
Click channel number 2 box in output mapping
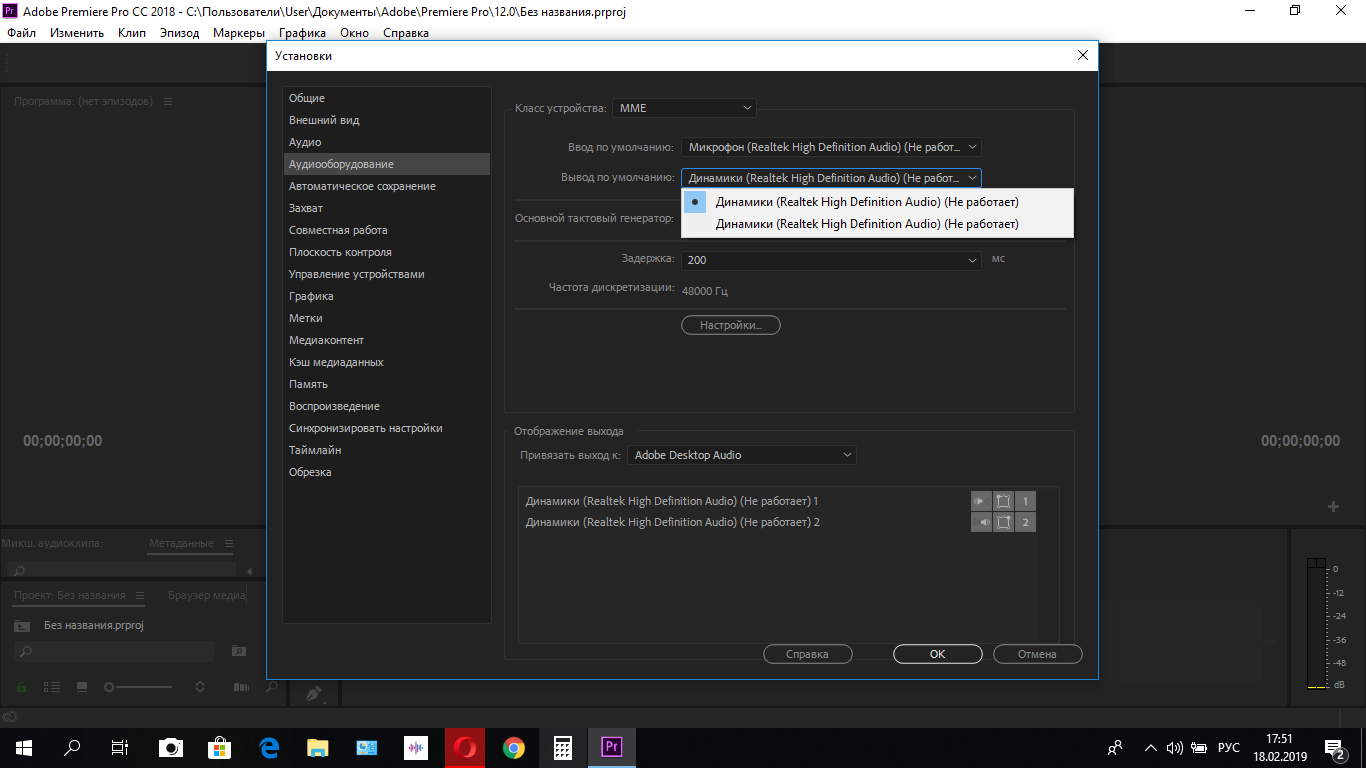[x=1025, y=522]
